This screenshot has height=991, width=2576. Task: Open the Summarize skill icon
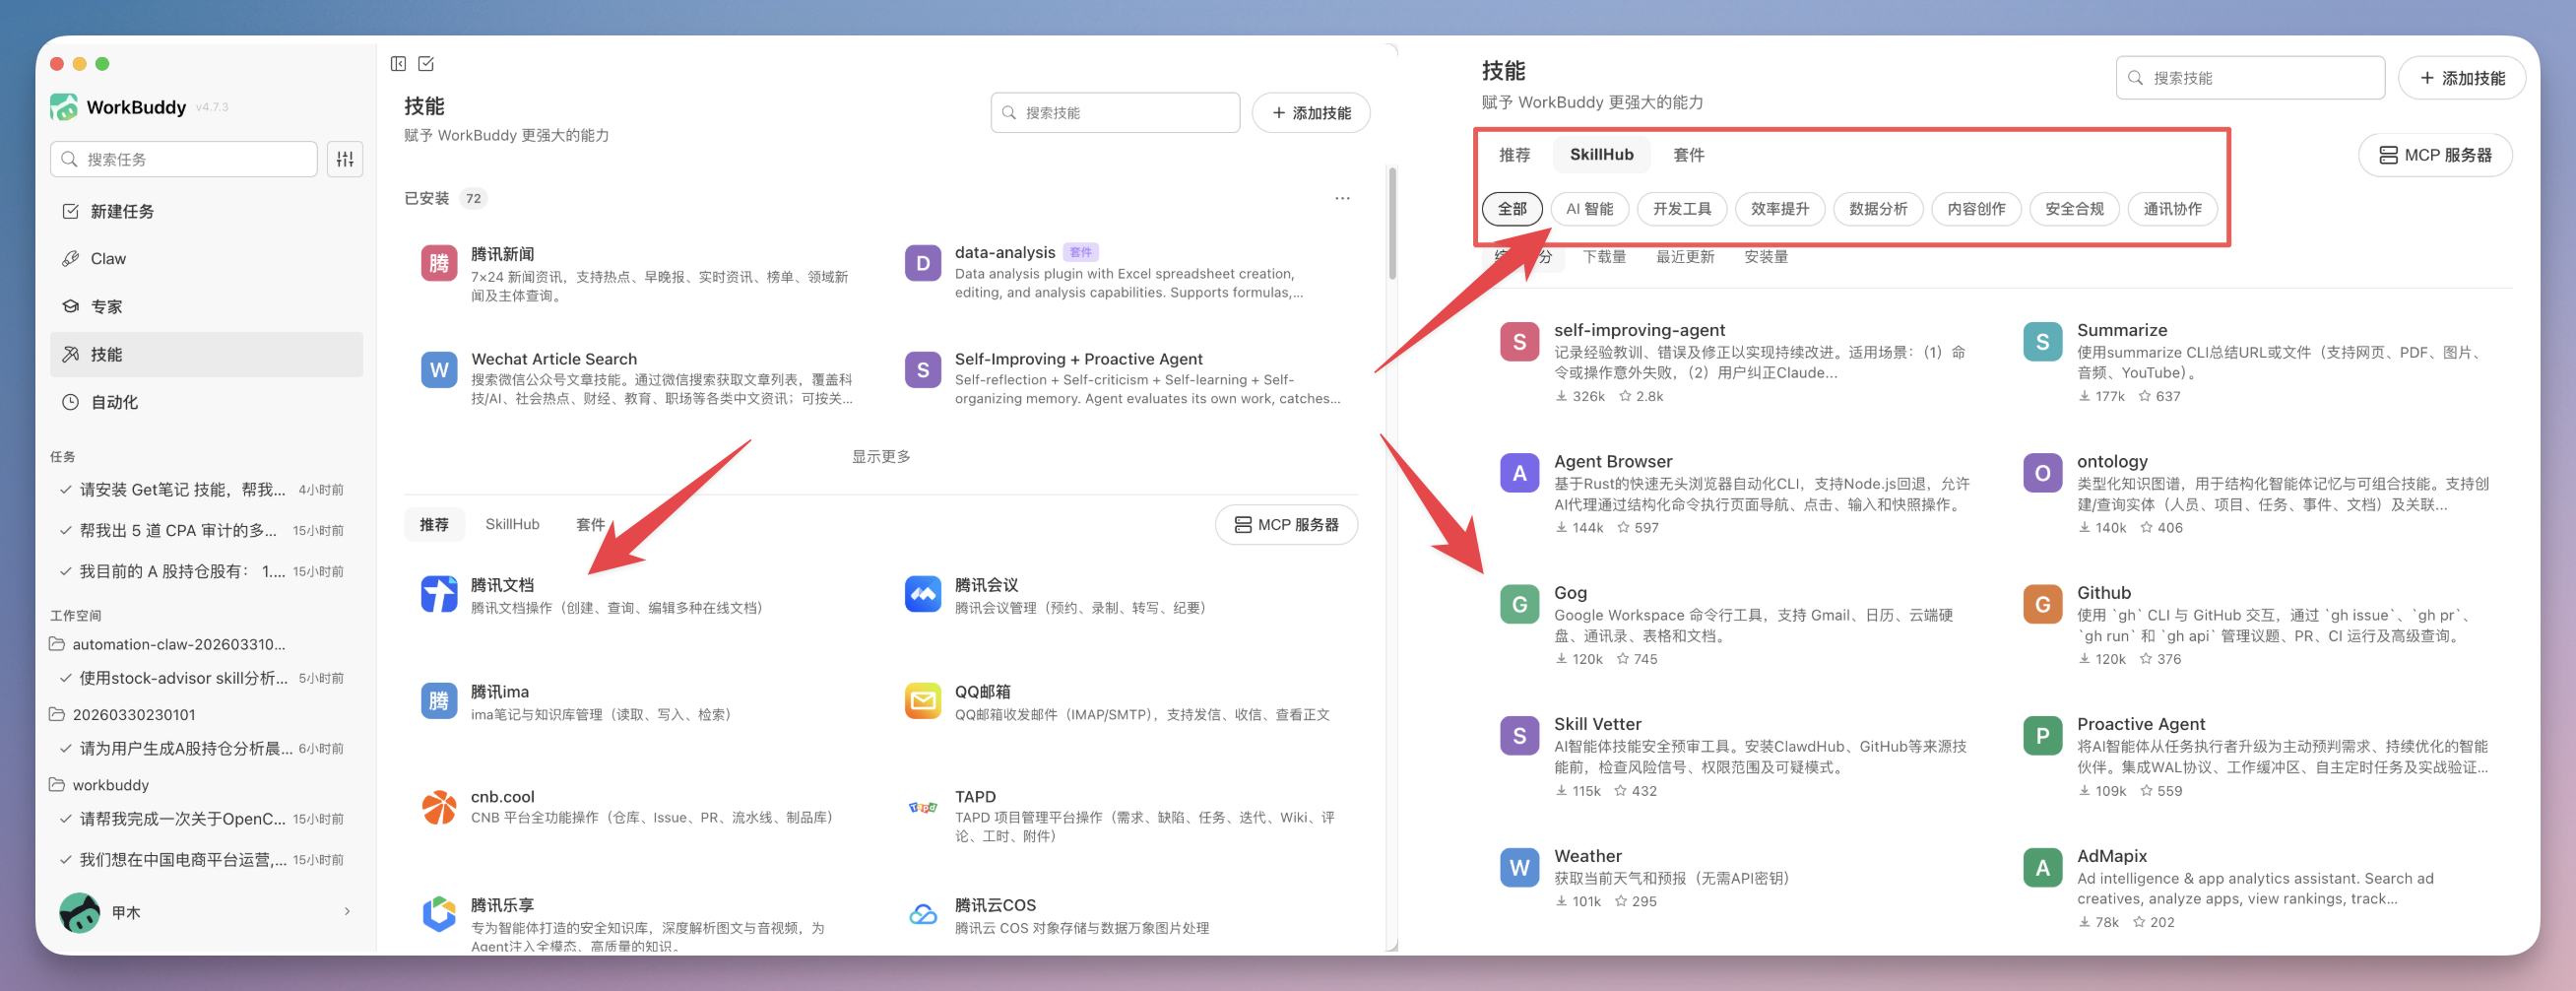(2042, 342)
